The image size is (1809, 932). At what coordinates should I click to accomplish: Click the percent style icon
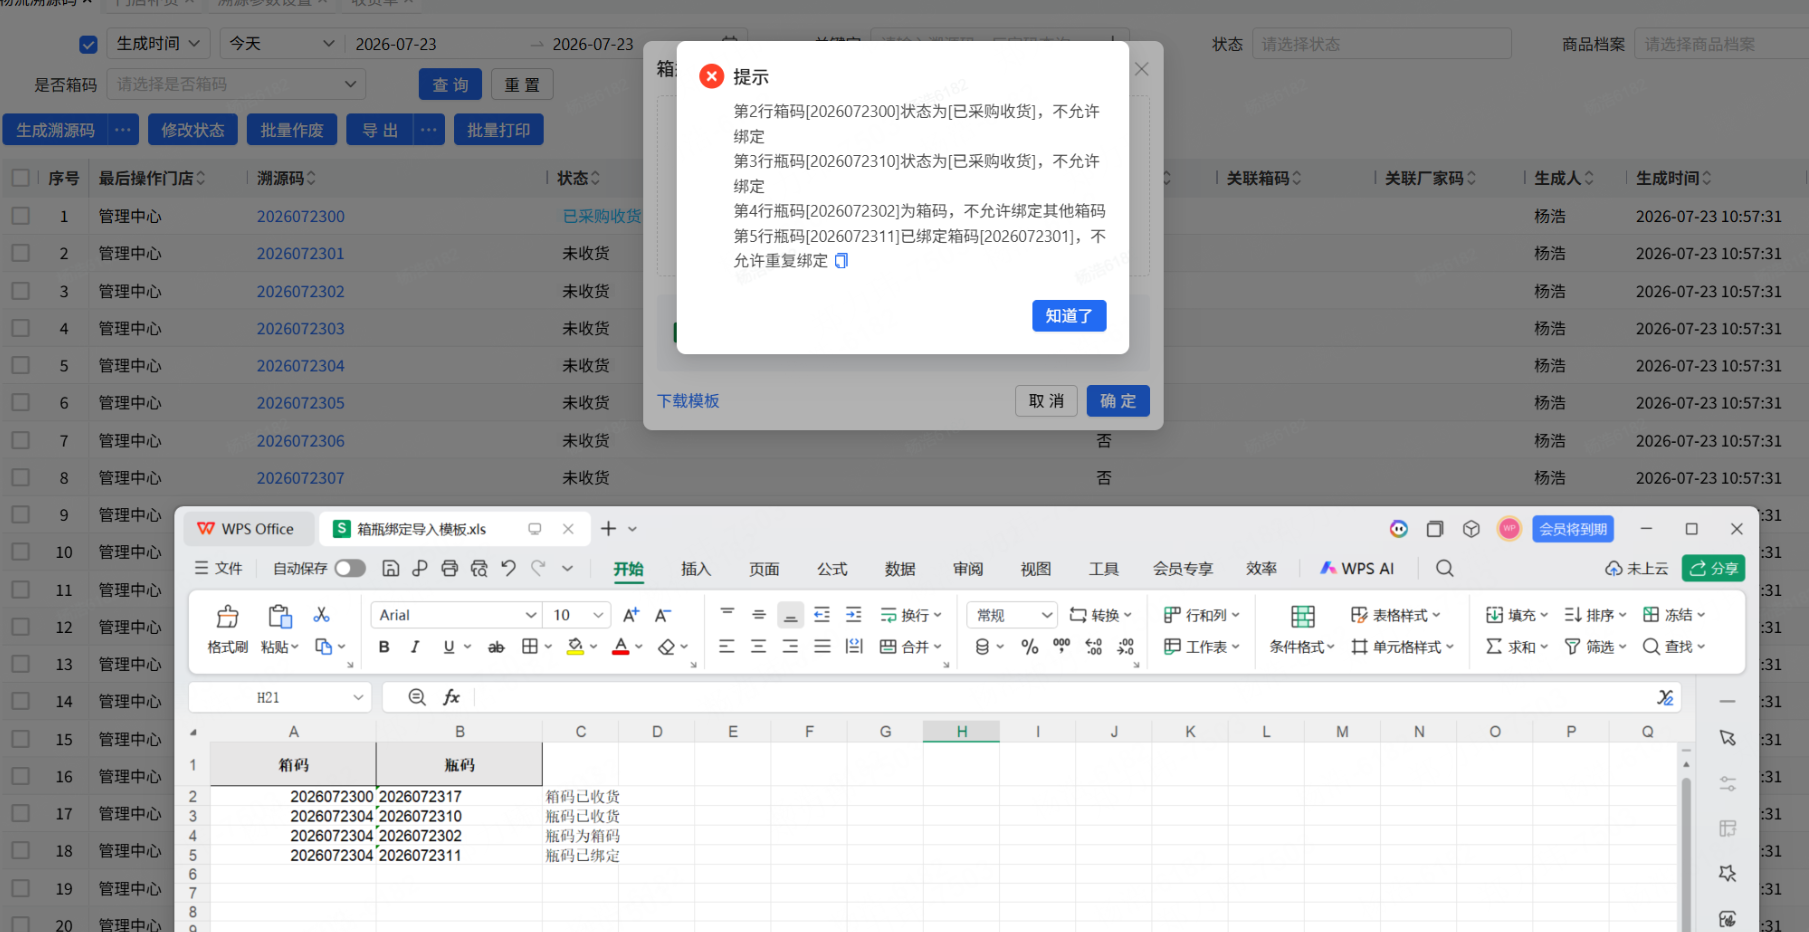click(1029, 647)
